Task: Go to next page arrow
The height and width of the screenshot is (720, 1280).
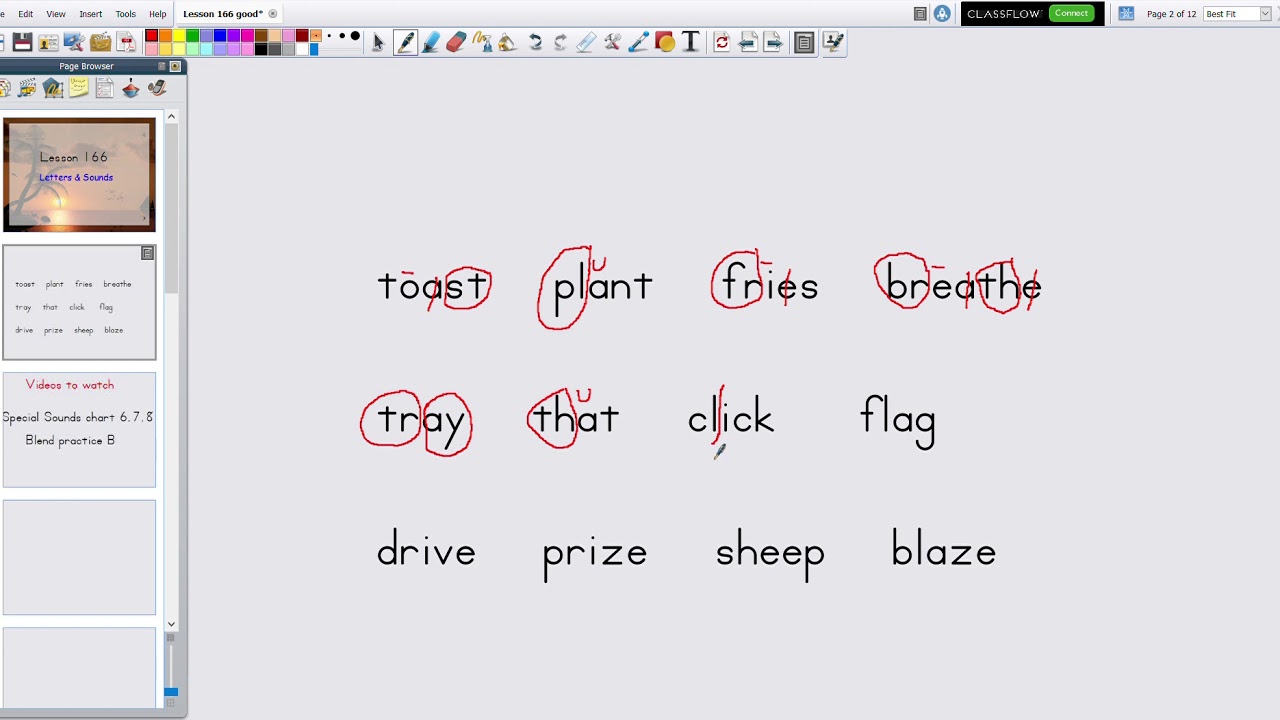Action: [773, 42]
